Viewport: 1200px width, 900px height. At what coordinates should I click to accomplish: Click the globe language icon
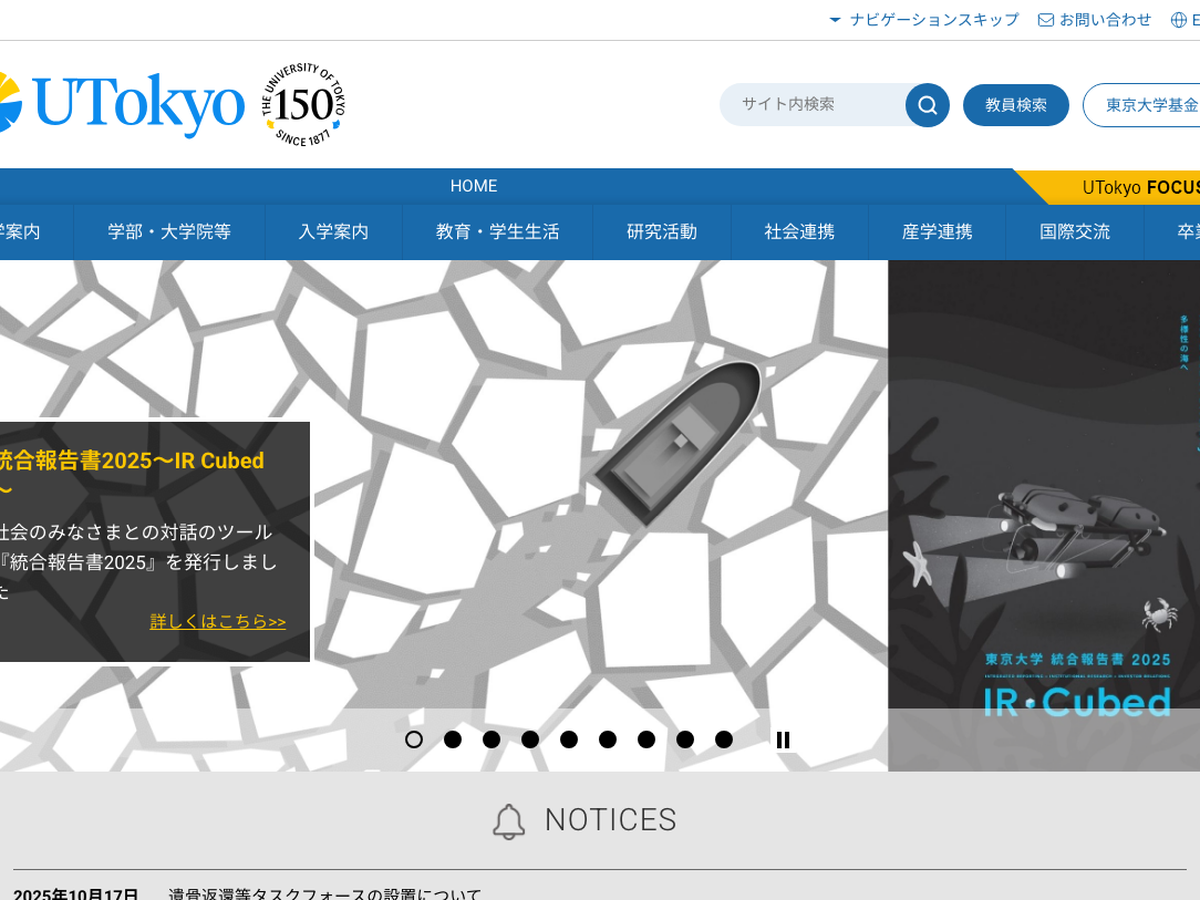point(1179,20)
